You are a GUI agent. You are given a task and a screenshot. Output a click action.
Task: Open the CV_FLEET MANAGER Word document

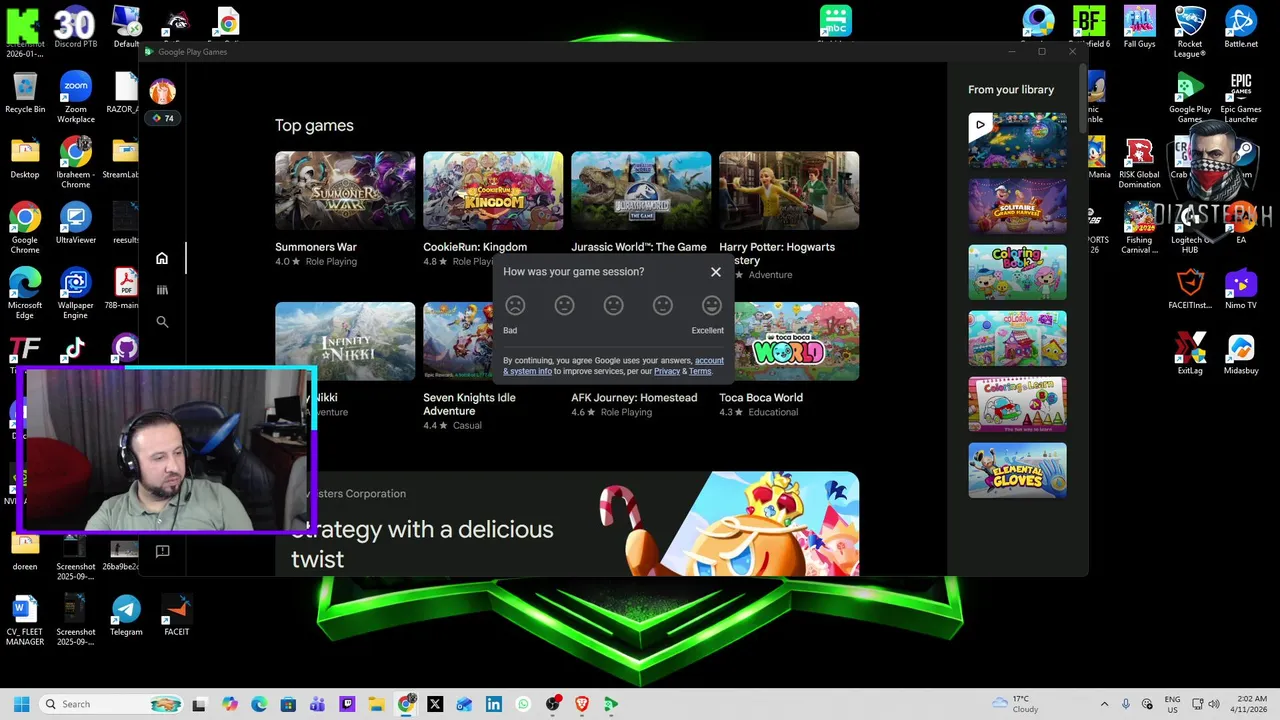25,620
